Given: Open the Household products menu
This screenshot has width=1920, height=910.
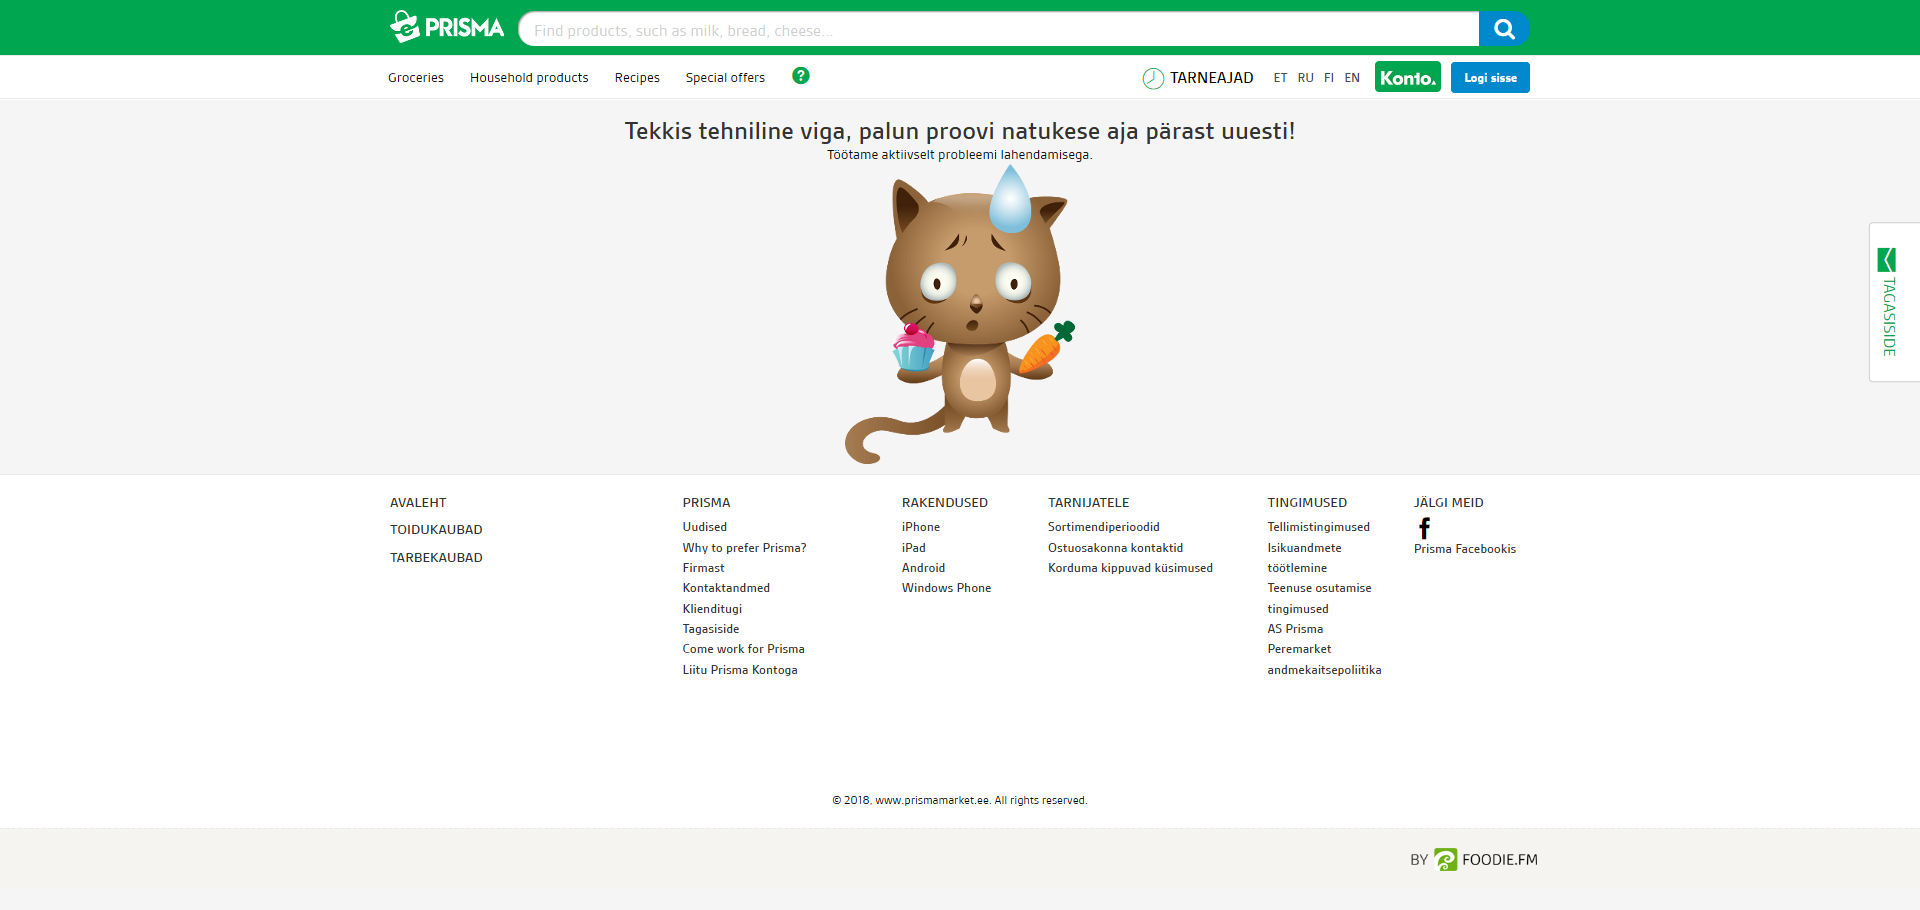Looking at the screenshot, I should click(529, 78).
